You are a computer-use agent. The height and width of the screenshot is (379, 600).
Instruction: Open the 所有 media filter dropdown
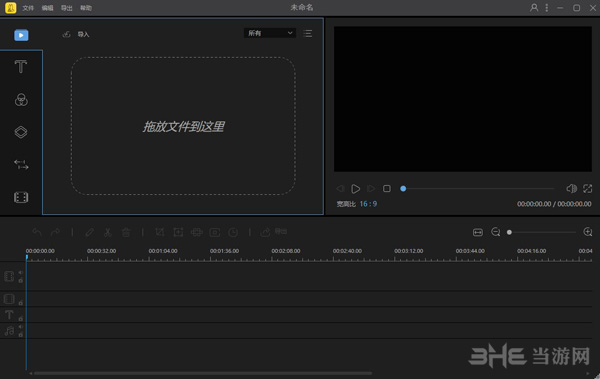click(270, 33)
